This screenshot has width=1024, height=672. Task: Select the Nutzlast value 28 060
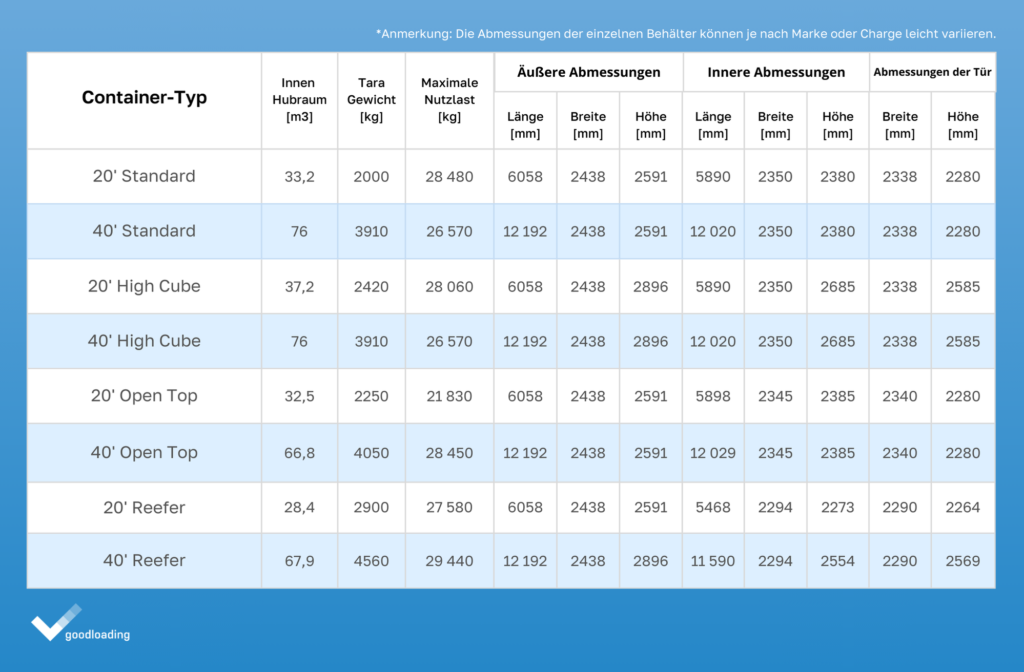[x=449, y=287]
